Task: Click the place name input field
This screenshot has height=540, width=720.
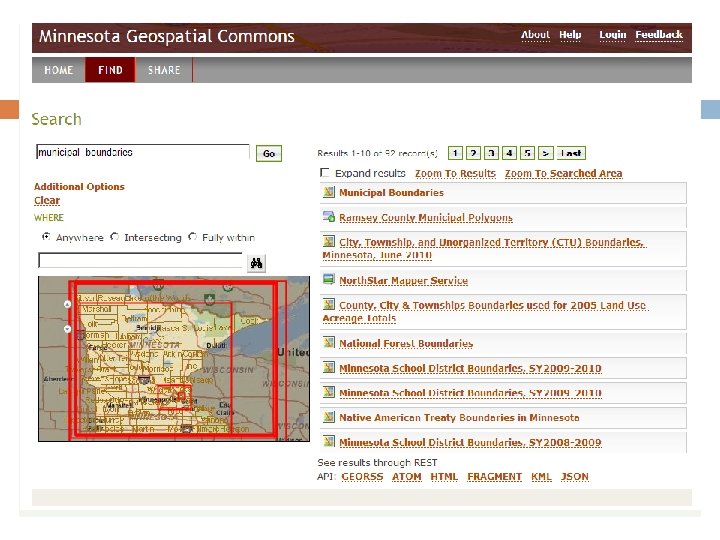Action: [141, 260]
